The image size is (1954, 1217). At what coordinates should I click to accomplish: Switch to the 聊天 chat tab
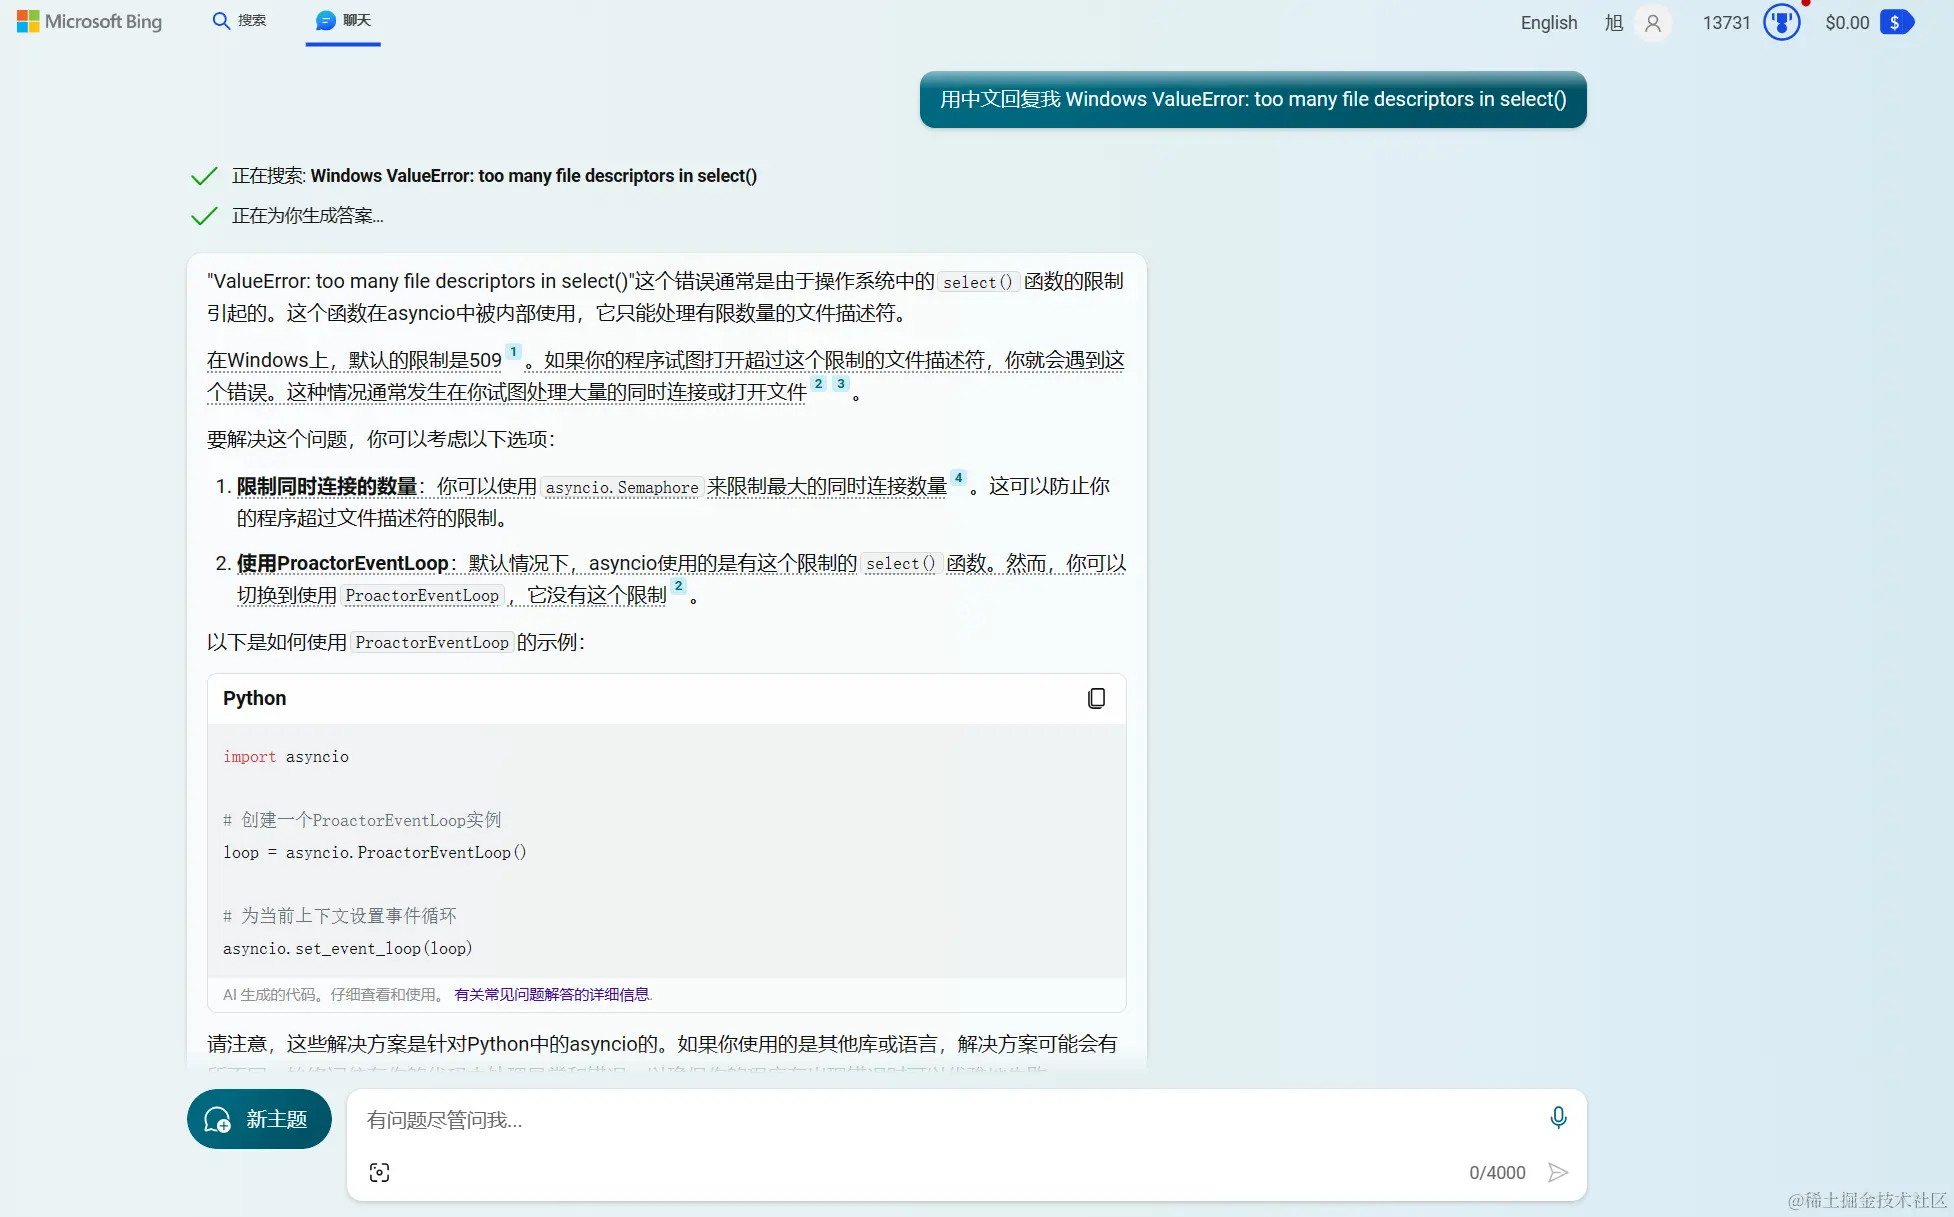click(343, 20)
